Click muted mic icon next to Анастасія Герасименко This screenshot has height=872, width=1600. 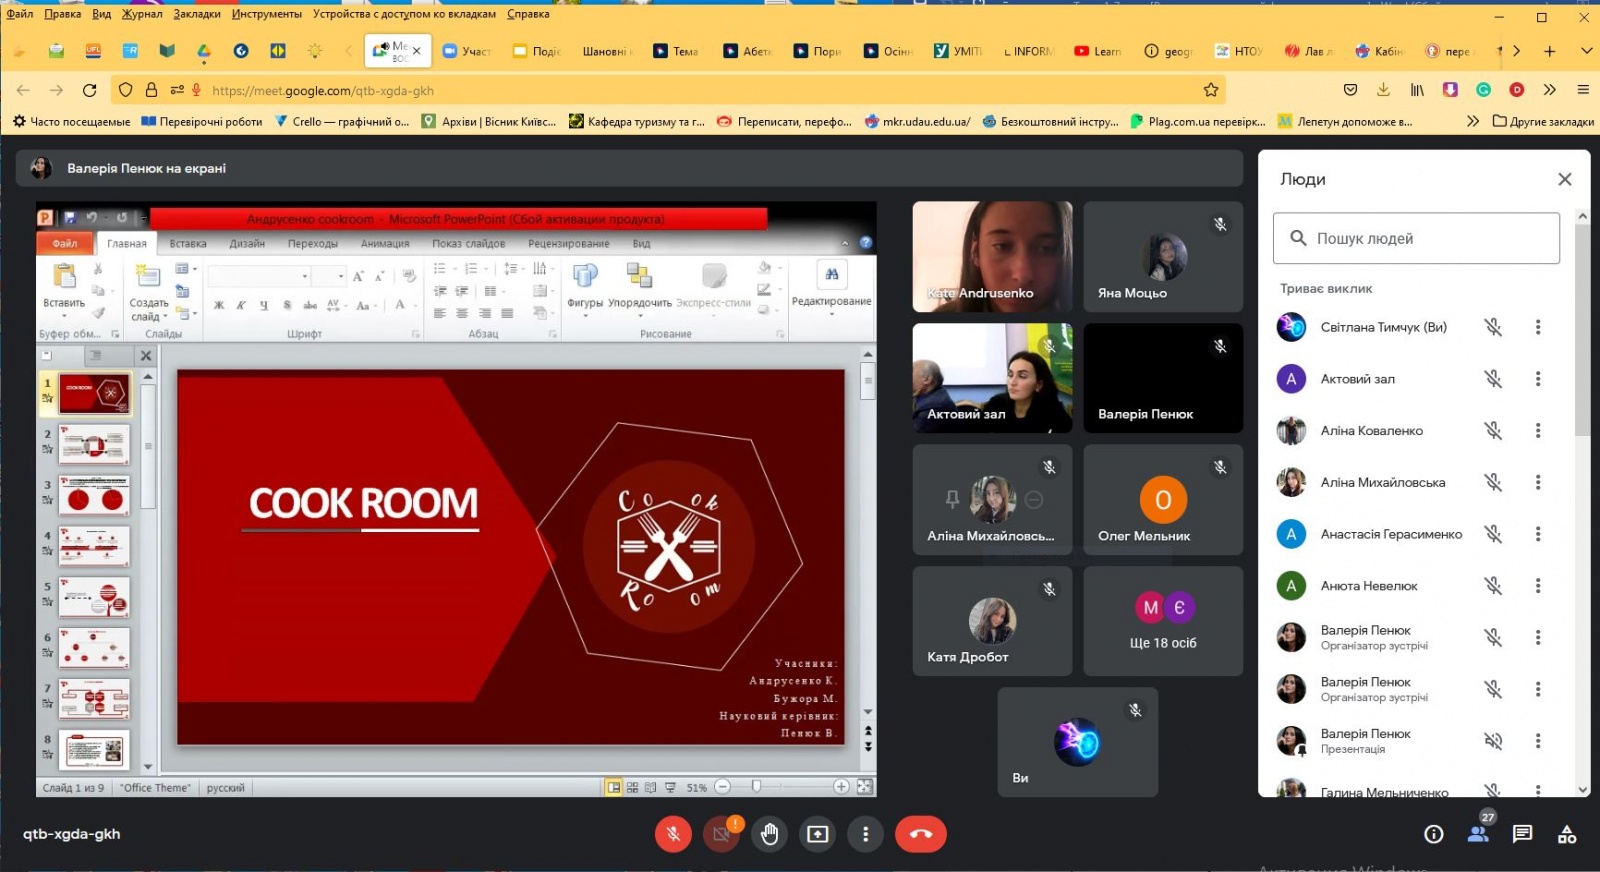tap(1493, 534)
